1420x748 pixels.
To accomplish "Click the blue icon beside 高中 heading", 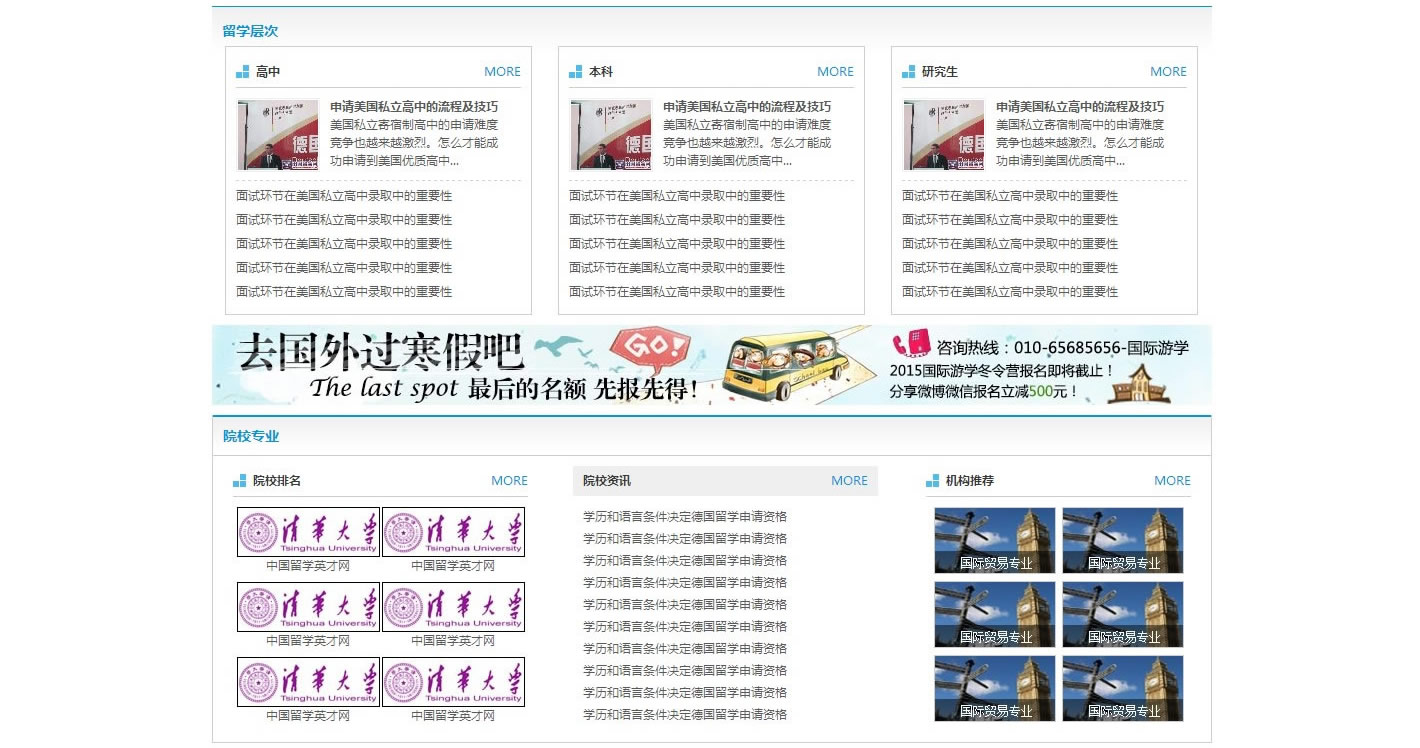I will coord(242,70).
